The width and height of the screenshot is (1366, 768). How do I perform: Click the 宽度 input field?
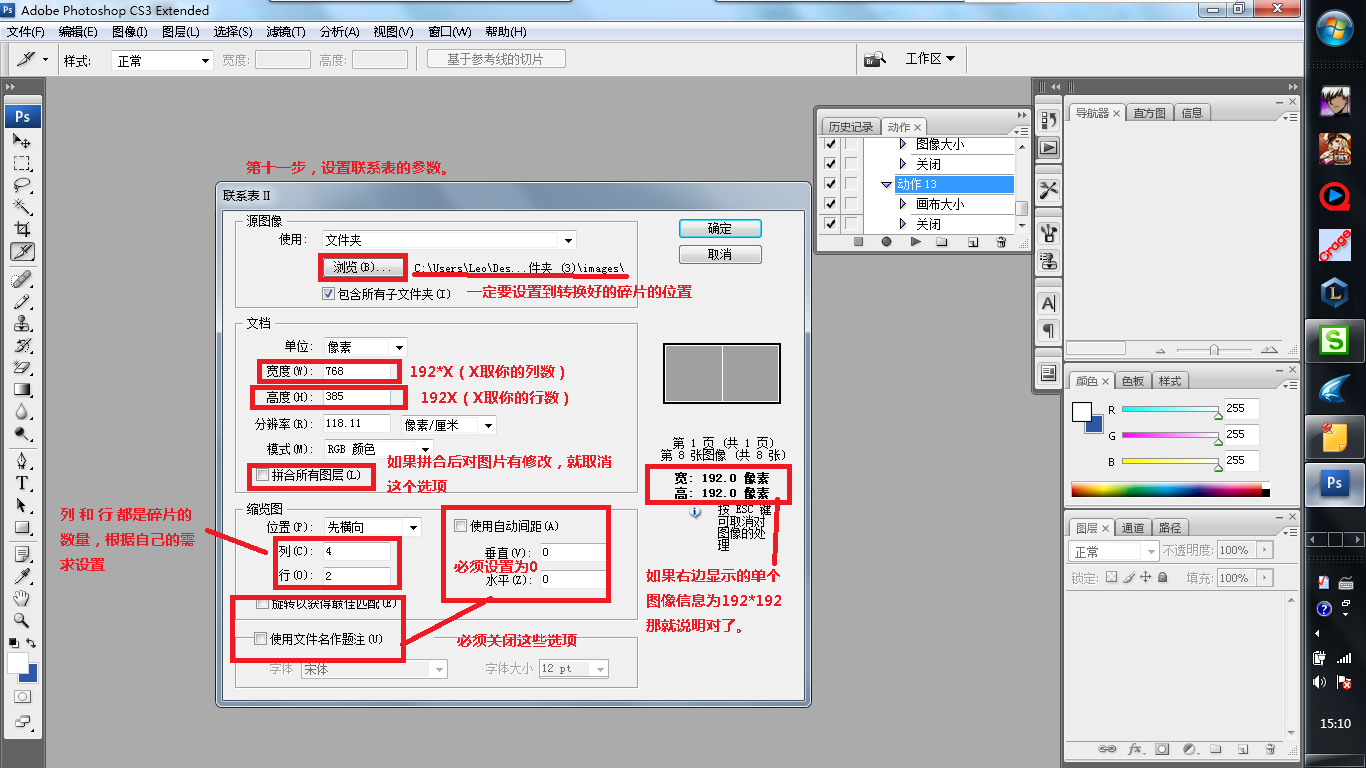[x=358, y=371]
